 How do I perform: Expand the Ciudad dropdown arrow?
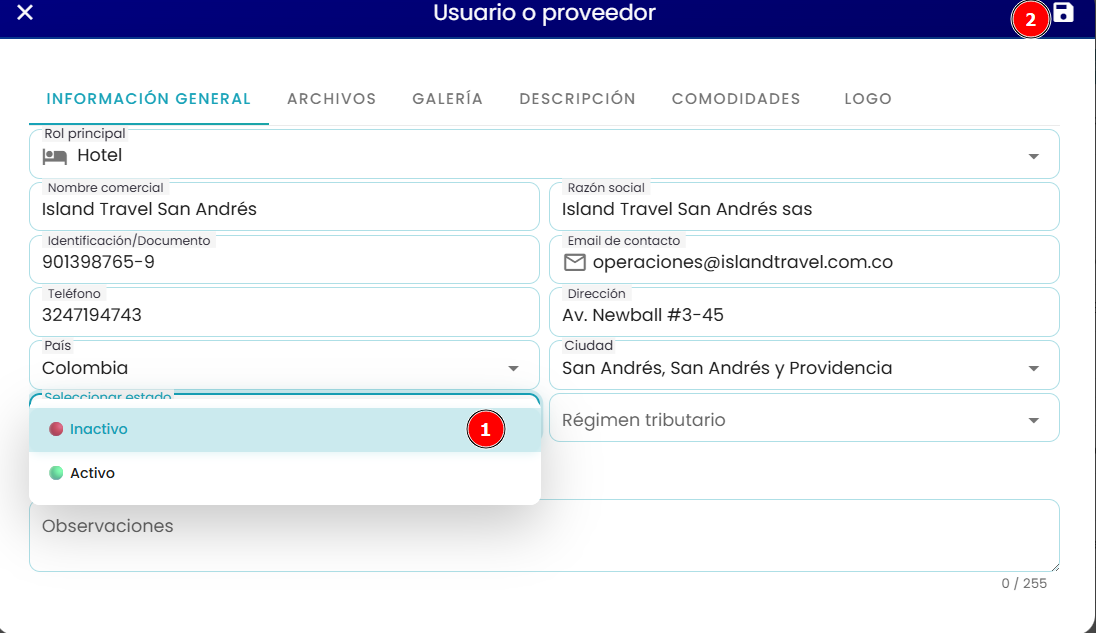[x=1034, y=368]
